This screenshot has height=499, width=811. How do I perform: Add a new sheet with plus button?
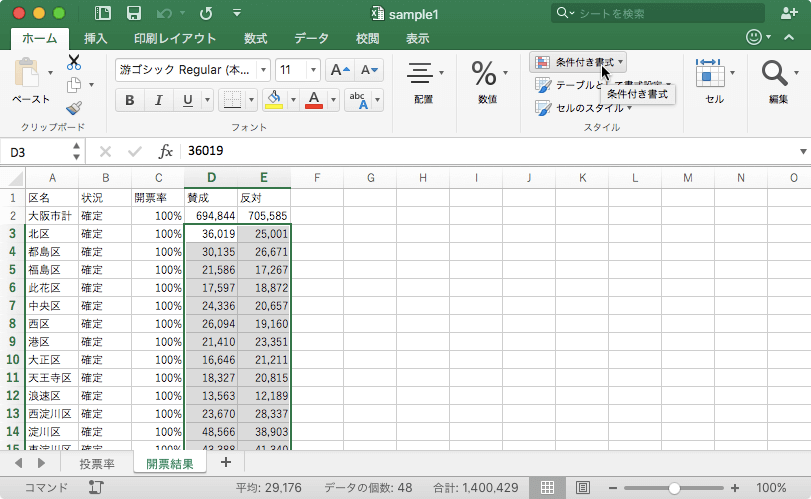(x=226, y=462)
